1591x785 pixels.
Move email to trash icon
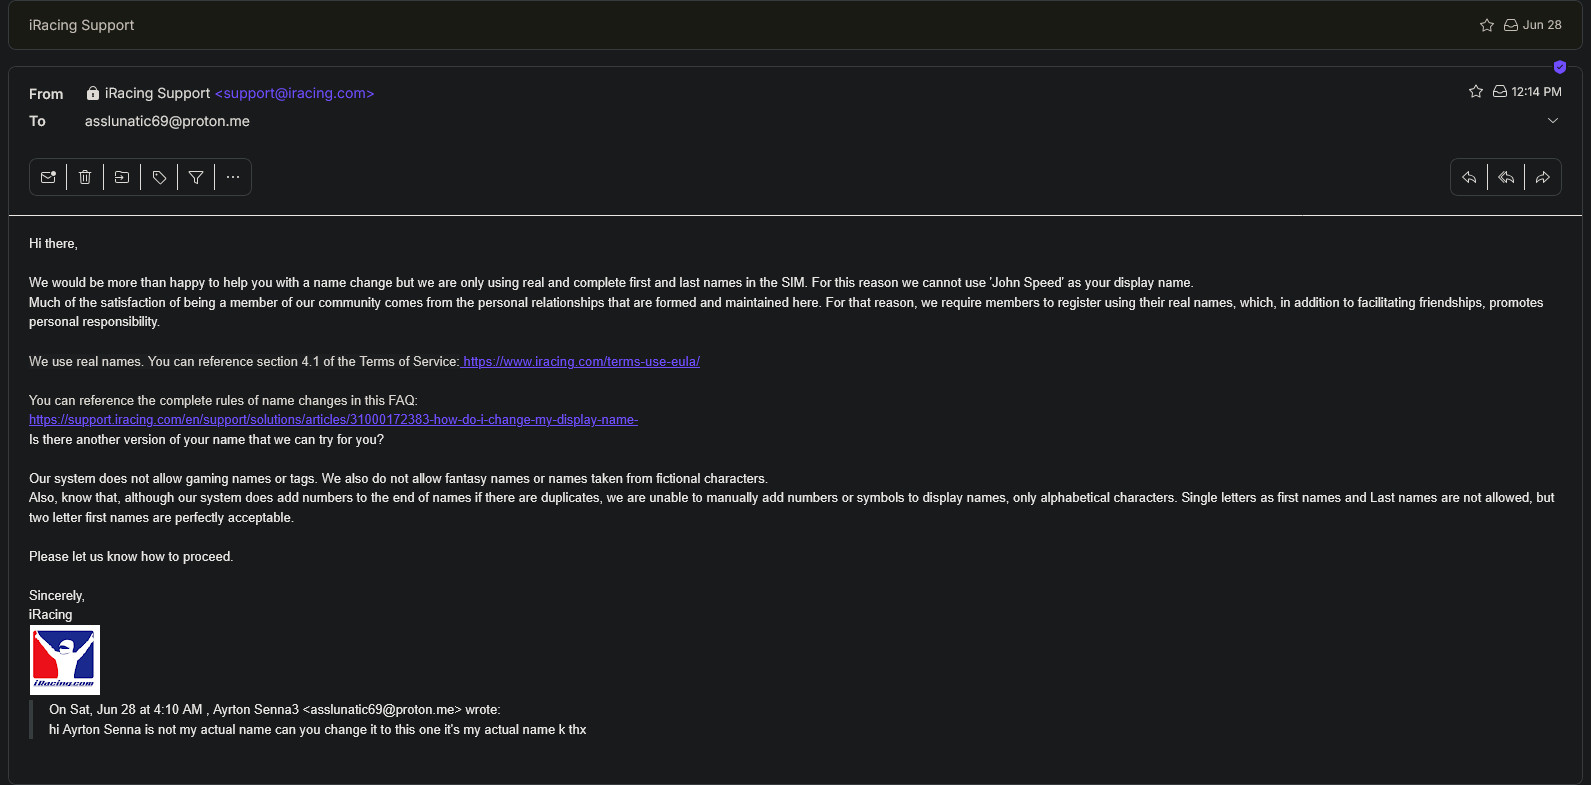85,177
